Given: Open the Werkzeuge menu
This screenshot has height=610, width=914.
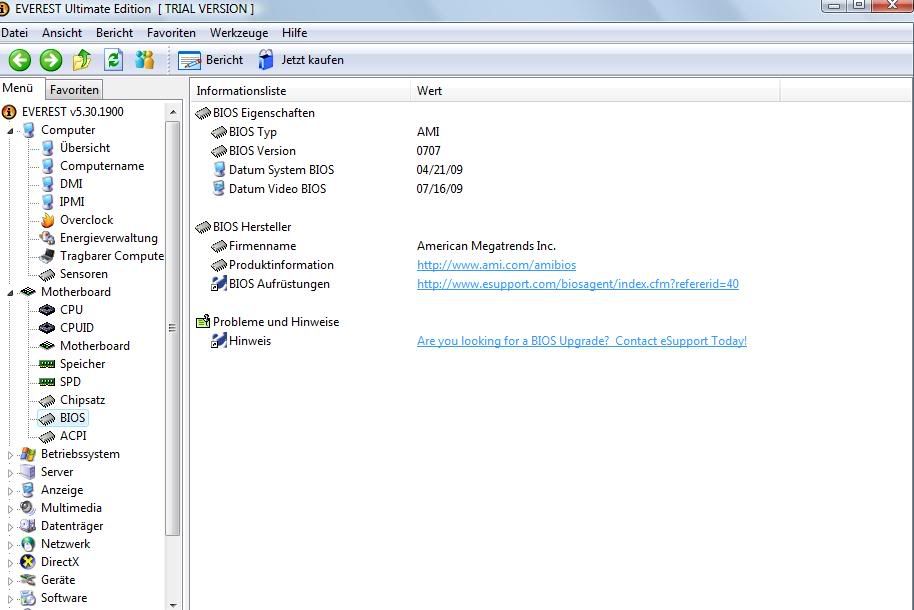Looking at the screenshot, I should click(239, 33).
